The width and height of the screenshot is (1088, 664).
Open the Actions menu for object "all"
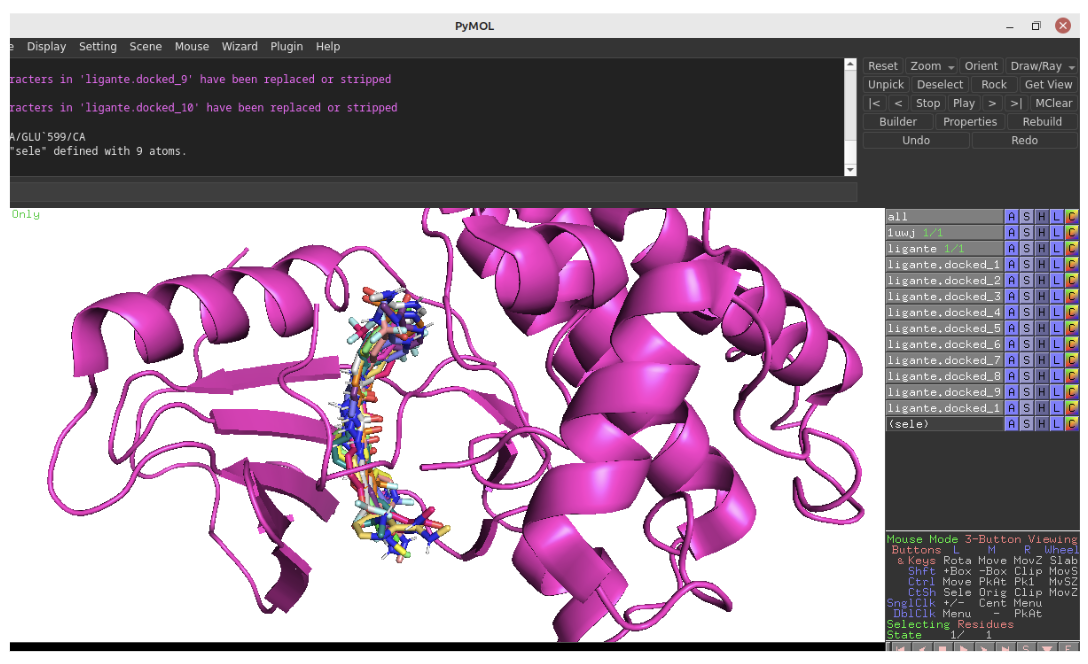[x=1011, y=216]
